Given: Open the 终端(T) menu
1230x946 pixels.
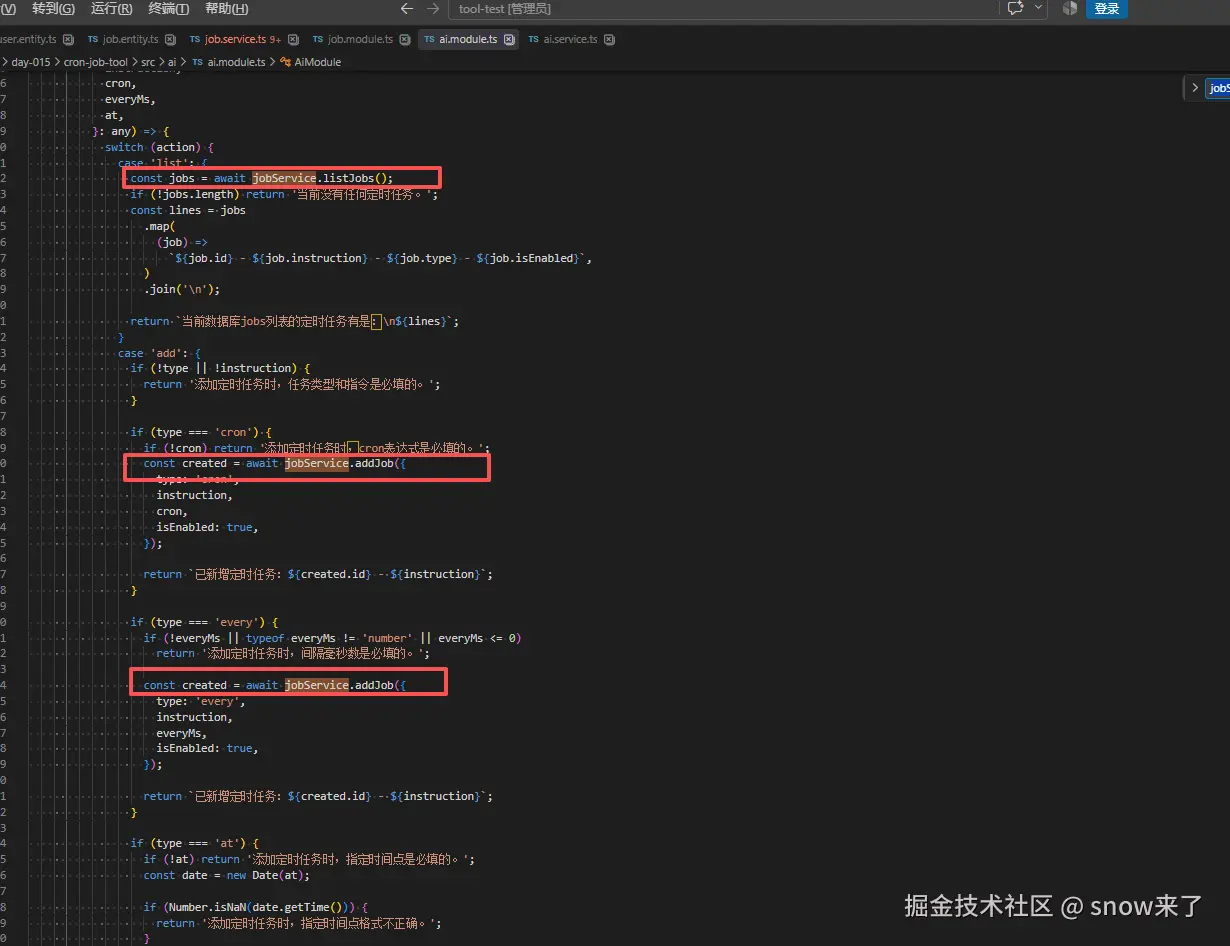Looking at the screenshot, I should pos(168,9).
